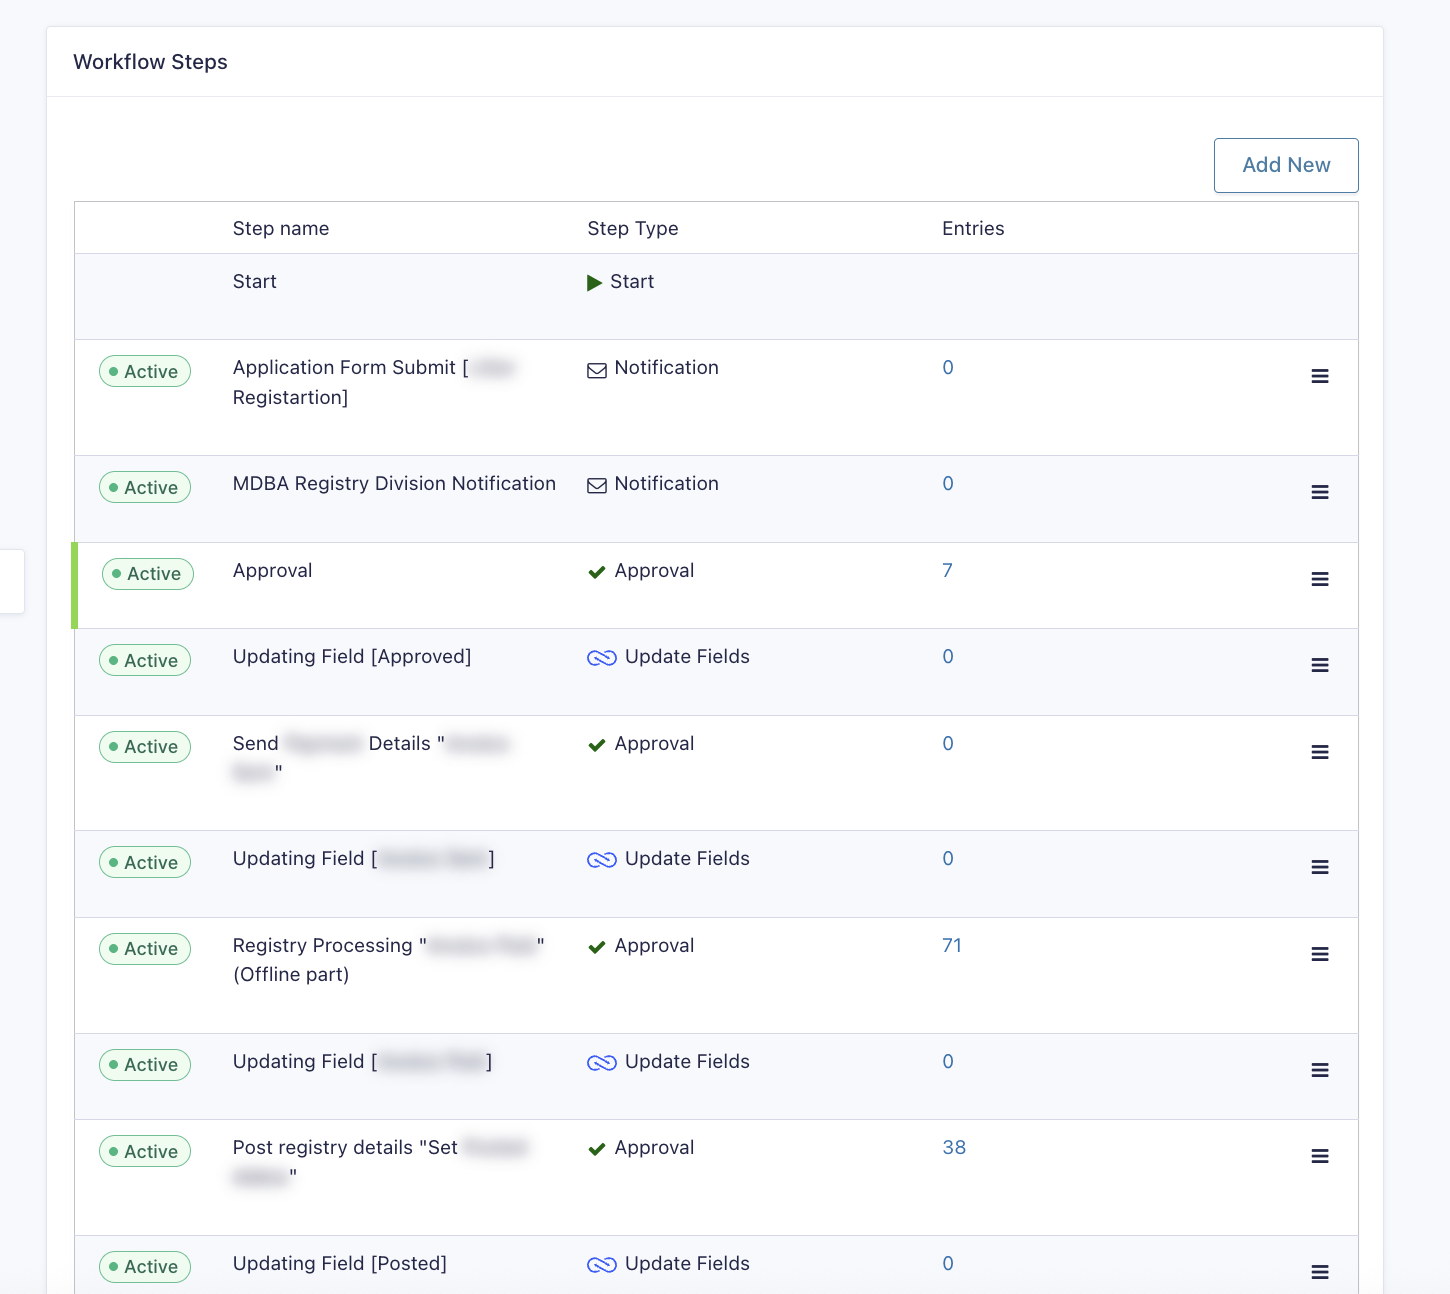Open hamburger menu for Application Form Submit step
Viewport: 1450px width, 1294px height.
pos(1319,376)
